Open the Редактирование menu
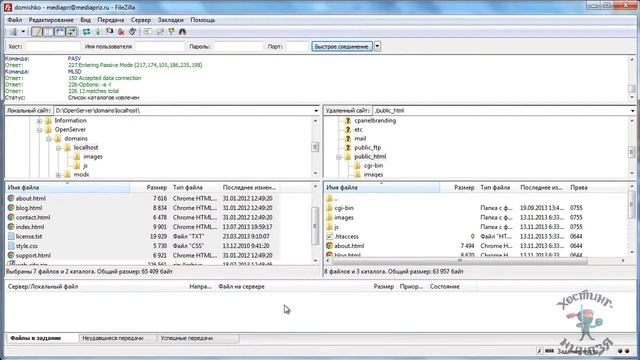Viewport: 640px width, 360px height. (51, 20)
